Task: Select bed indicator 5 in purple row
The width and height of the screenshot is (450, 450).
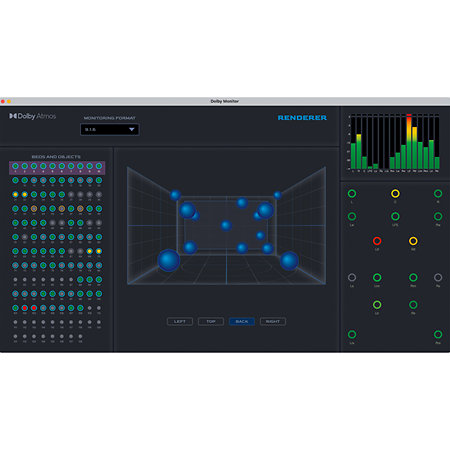Action: click(52, 166)
